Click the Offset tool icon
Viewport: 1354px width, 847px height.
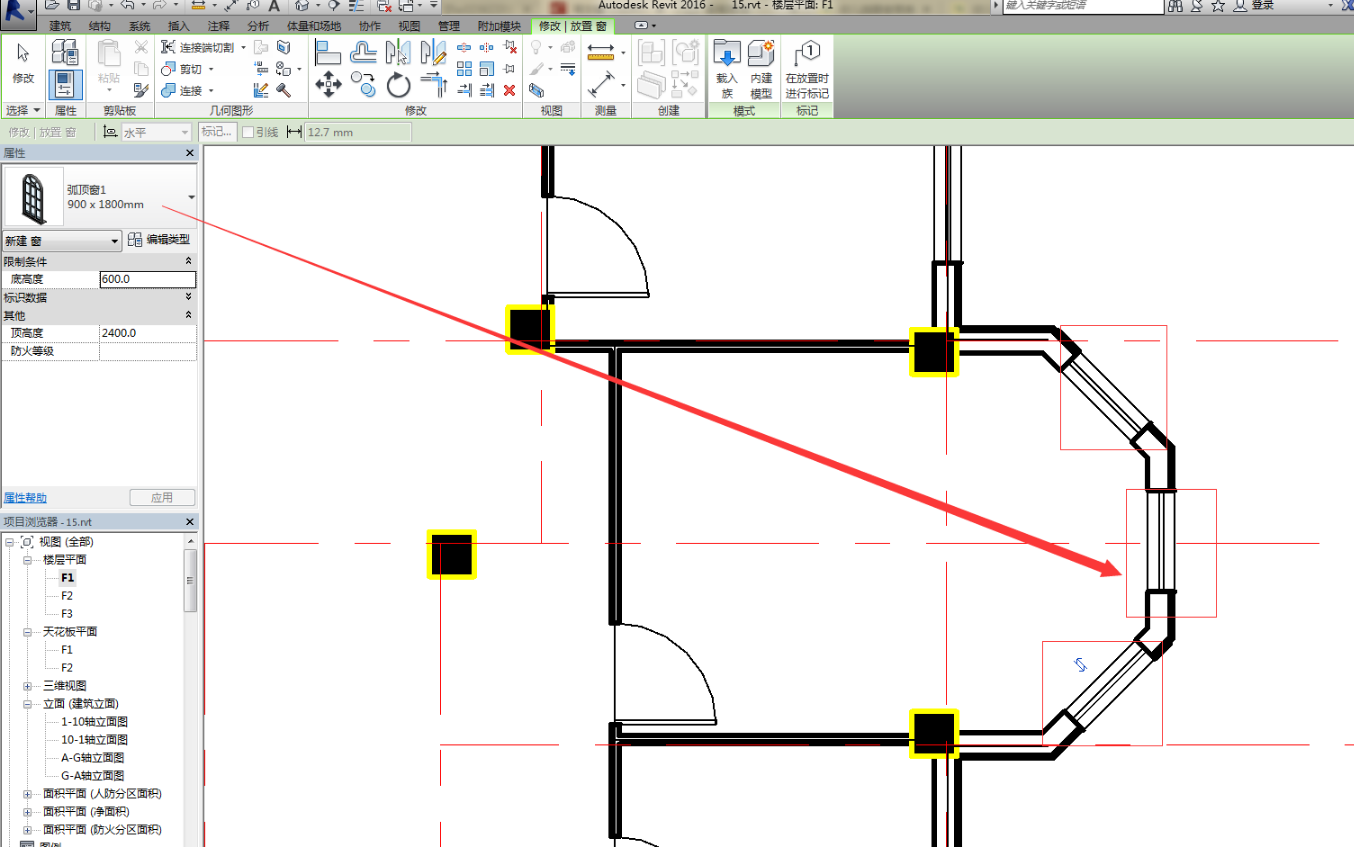click(363, 52)
